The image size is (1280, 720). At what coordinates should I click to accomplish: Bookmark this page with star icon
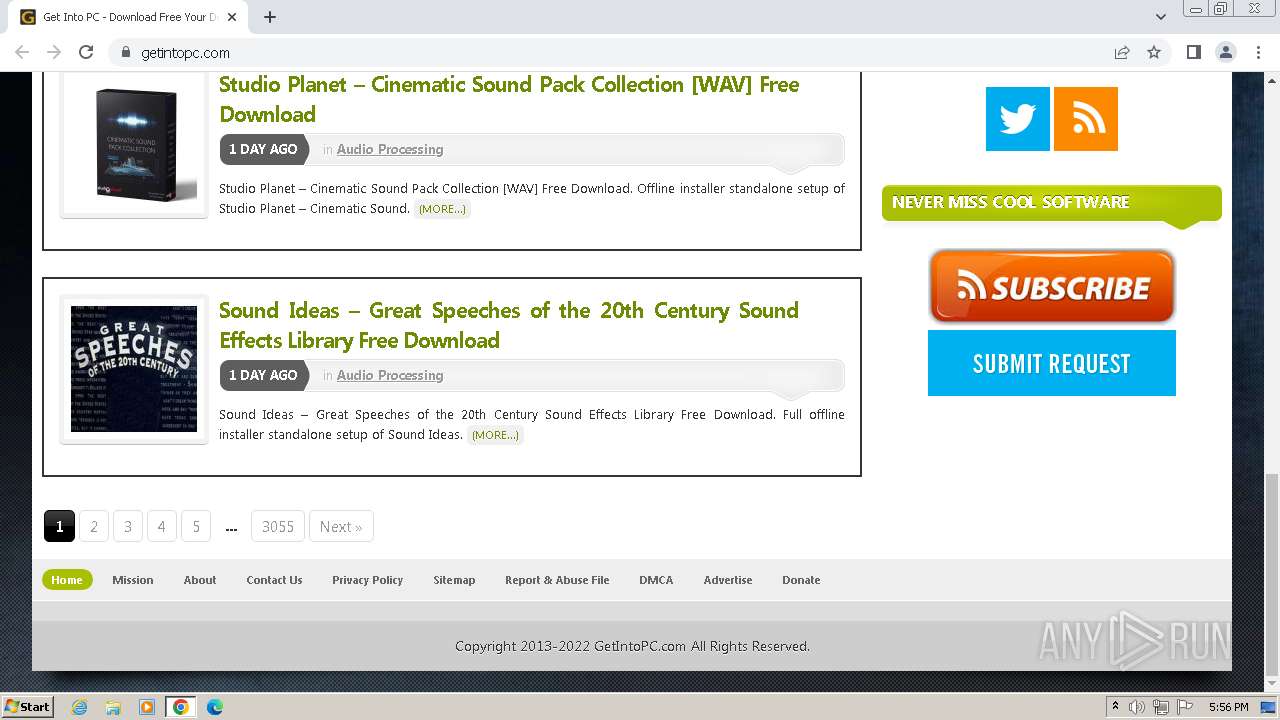point(1154,52)
